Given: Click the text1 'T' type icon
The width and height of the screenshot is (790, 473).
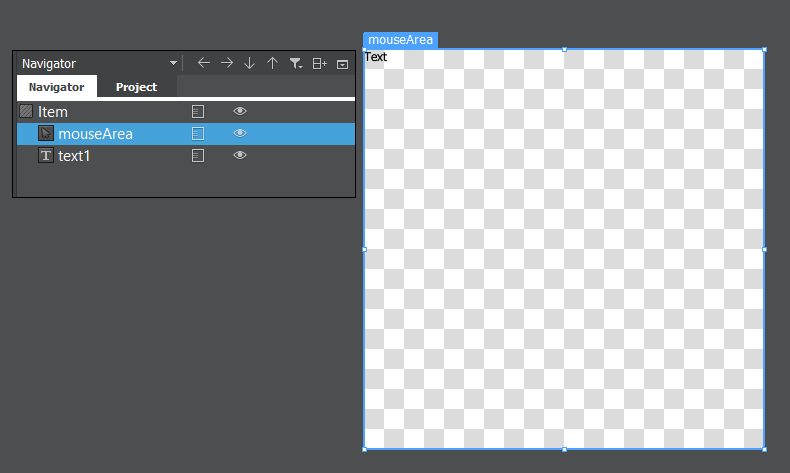Looking at the screenshot, I should pyautogui.click(x=46, y=155).
